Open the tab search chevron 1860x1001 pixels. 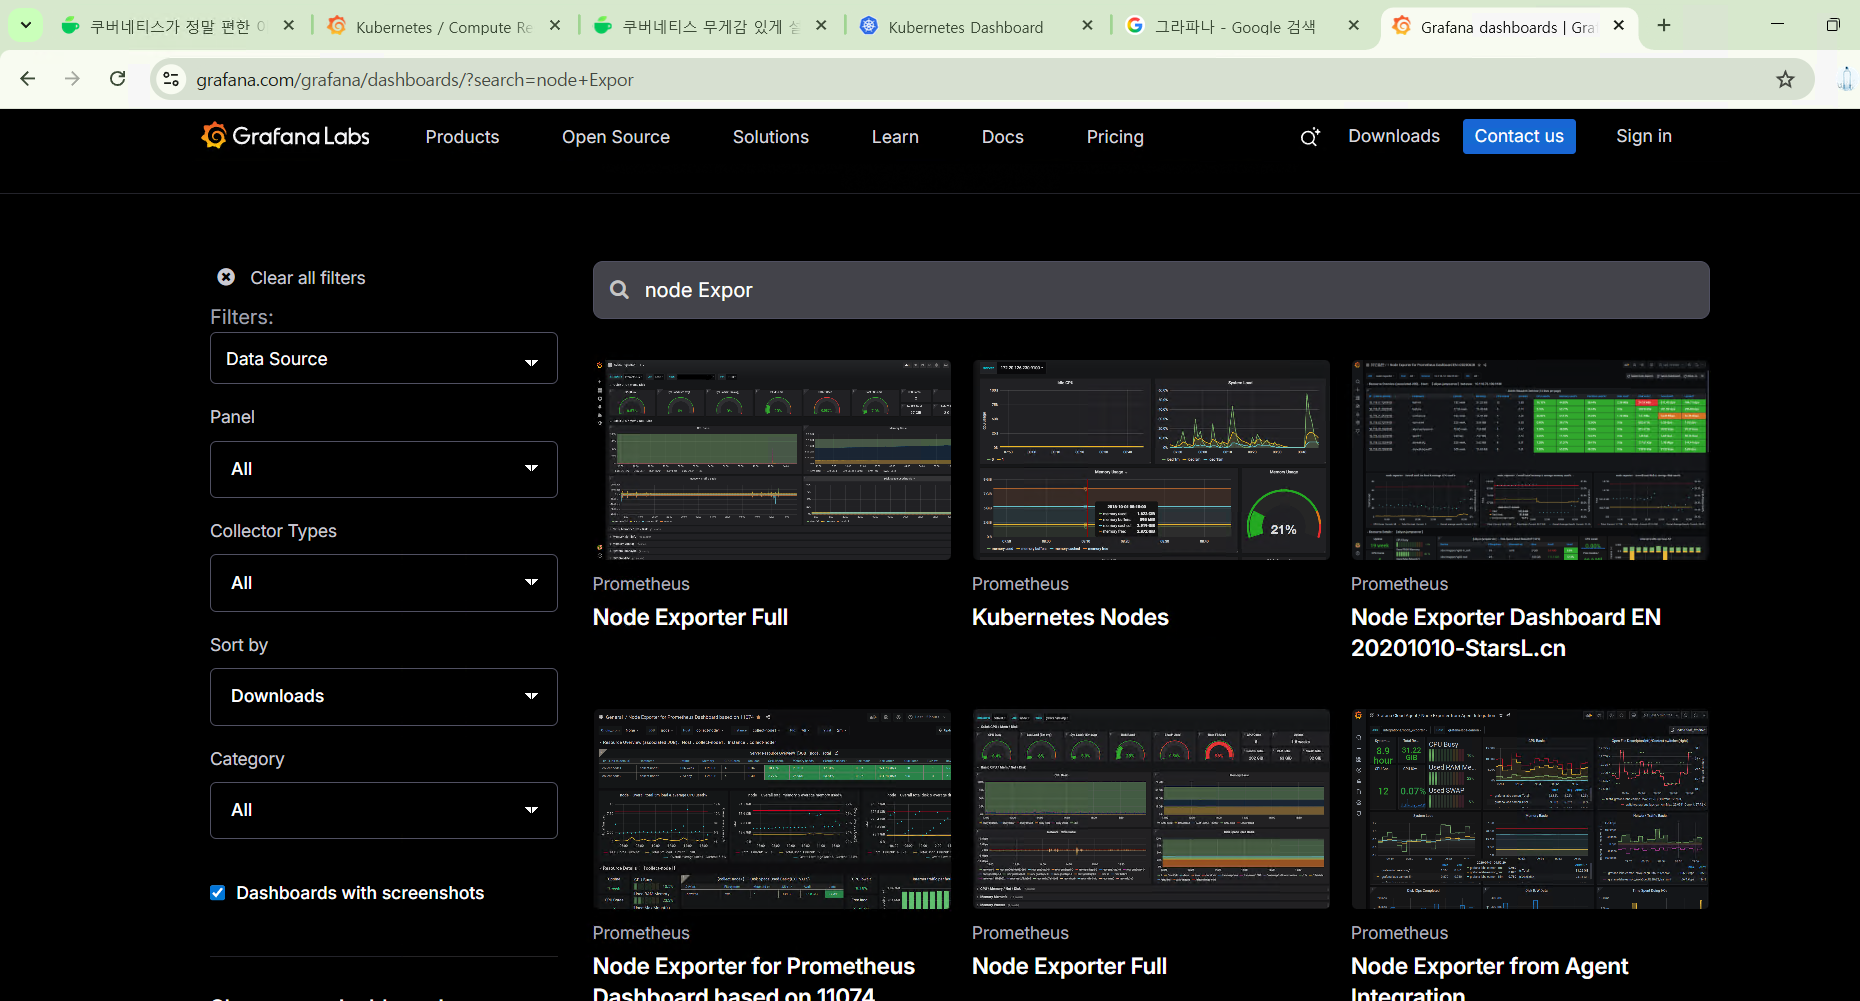tap(26, 26)
